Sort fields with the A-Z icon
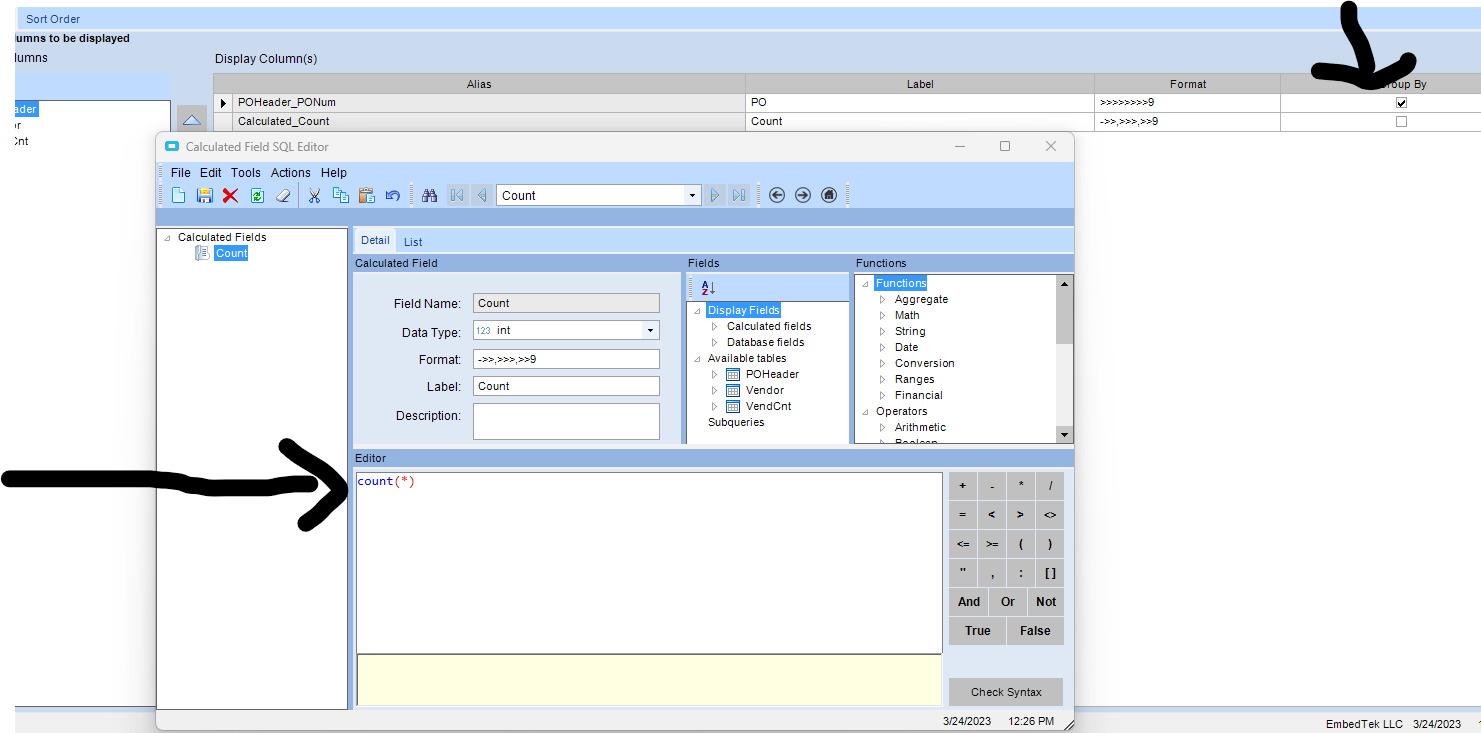 pos(708,288)
